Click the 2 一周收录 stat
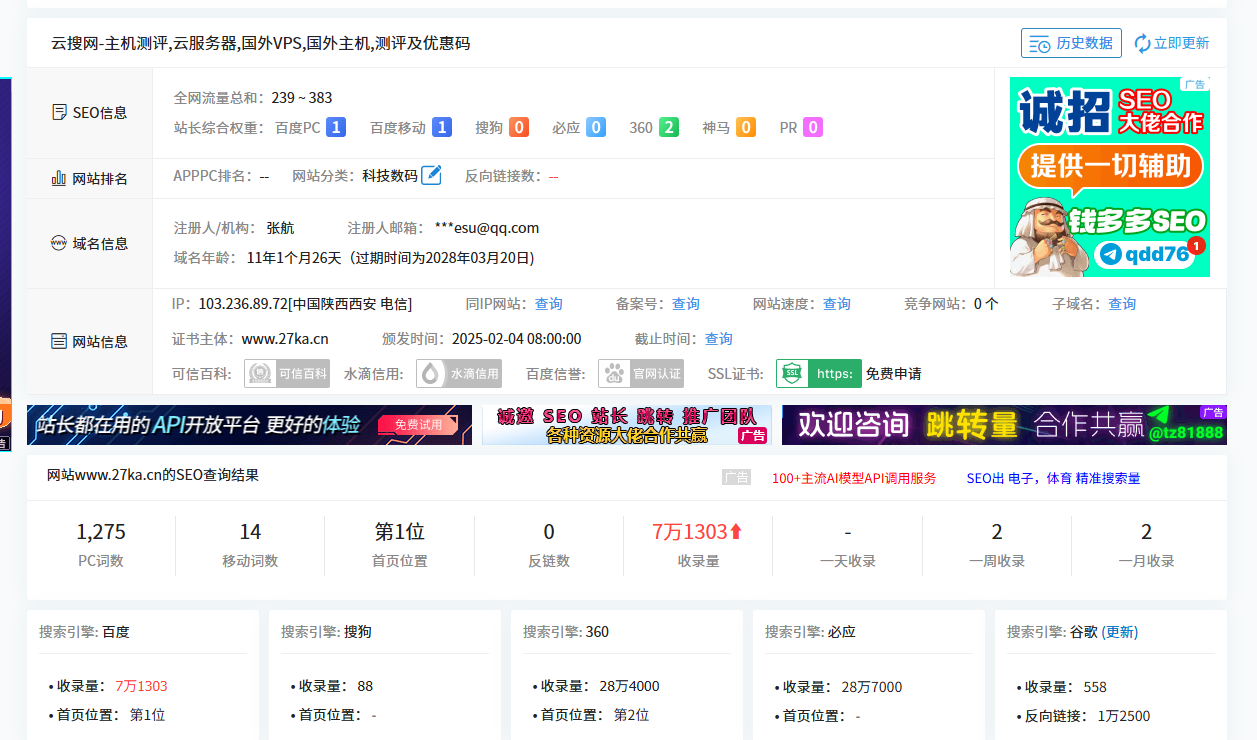The width and height of the screenshot is (1257, 740). tap(997, 531)
